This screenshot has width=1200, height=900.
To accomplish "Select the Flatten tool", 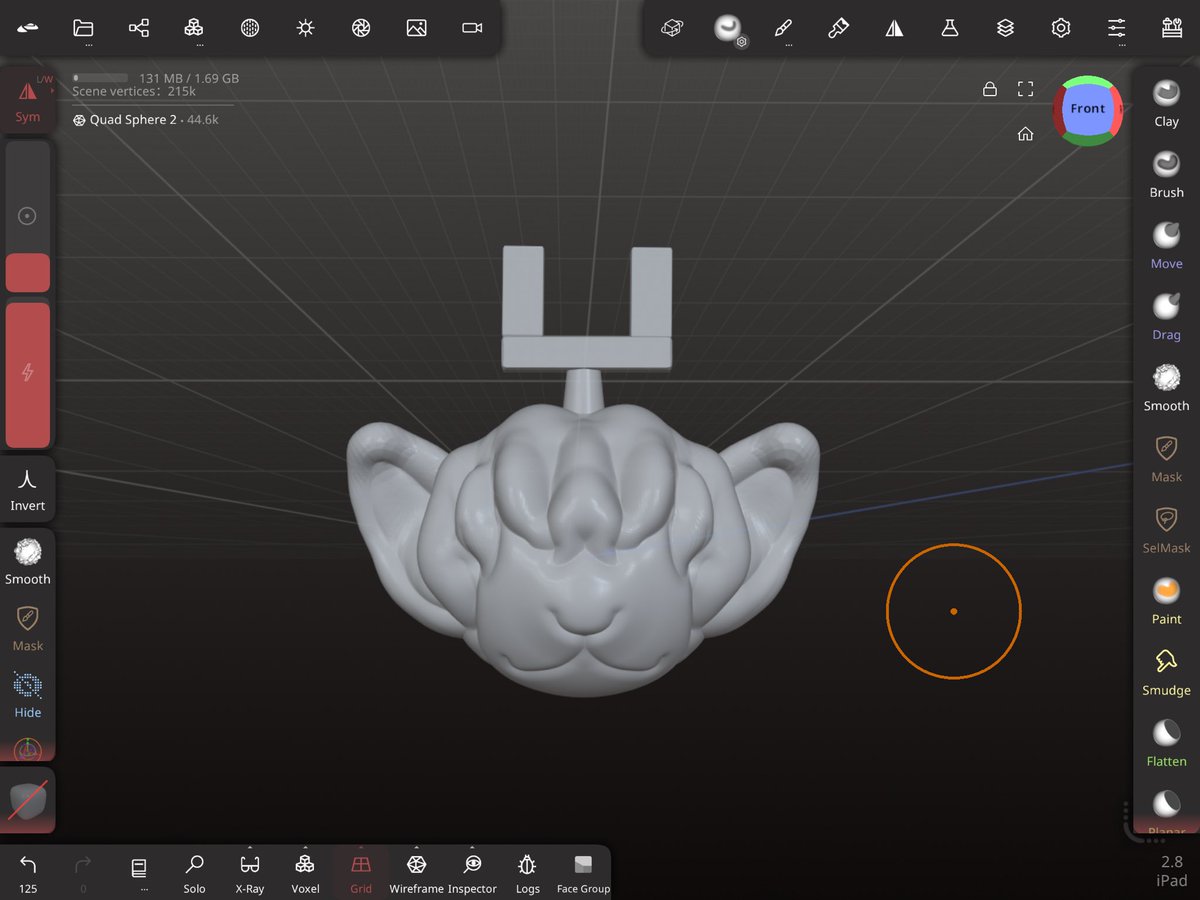I will [x=1166, y=742].
